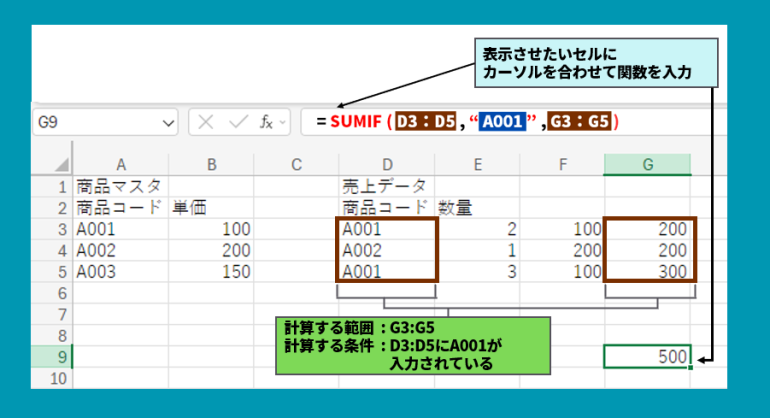Expand the Name Box dropdown arrow

coord(169,122)
